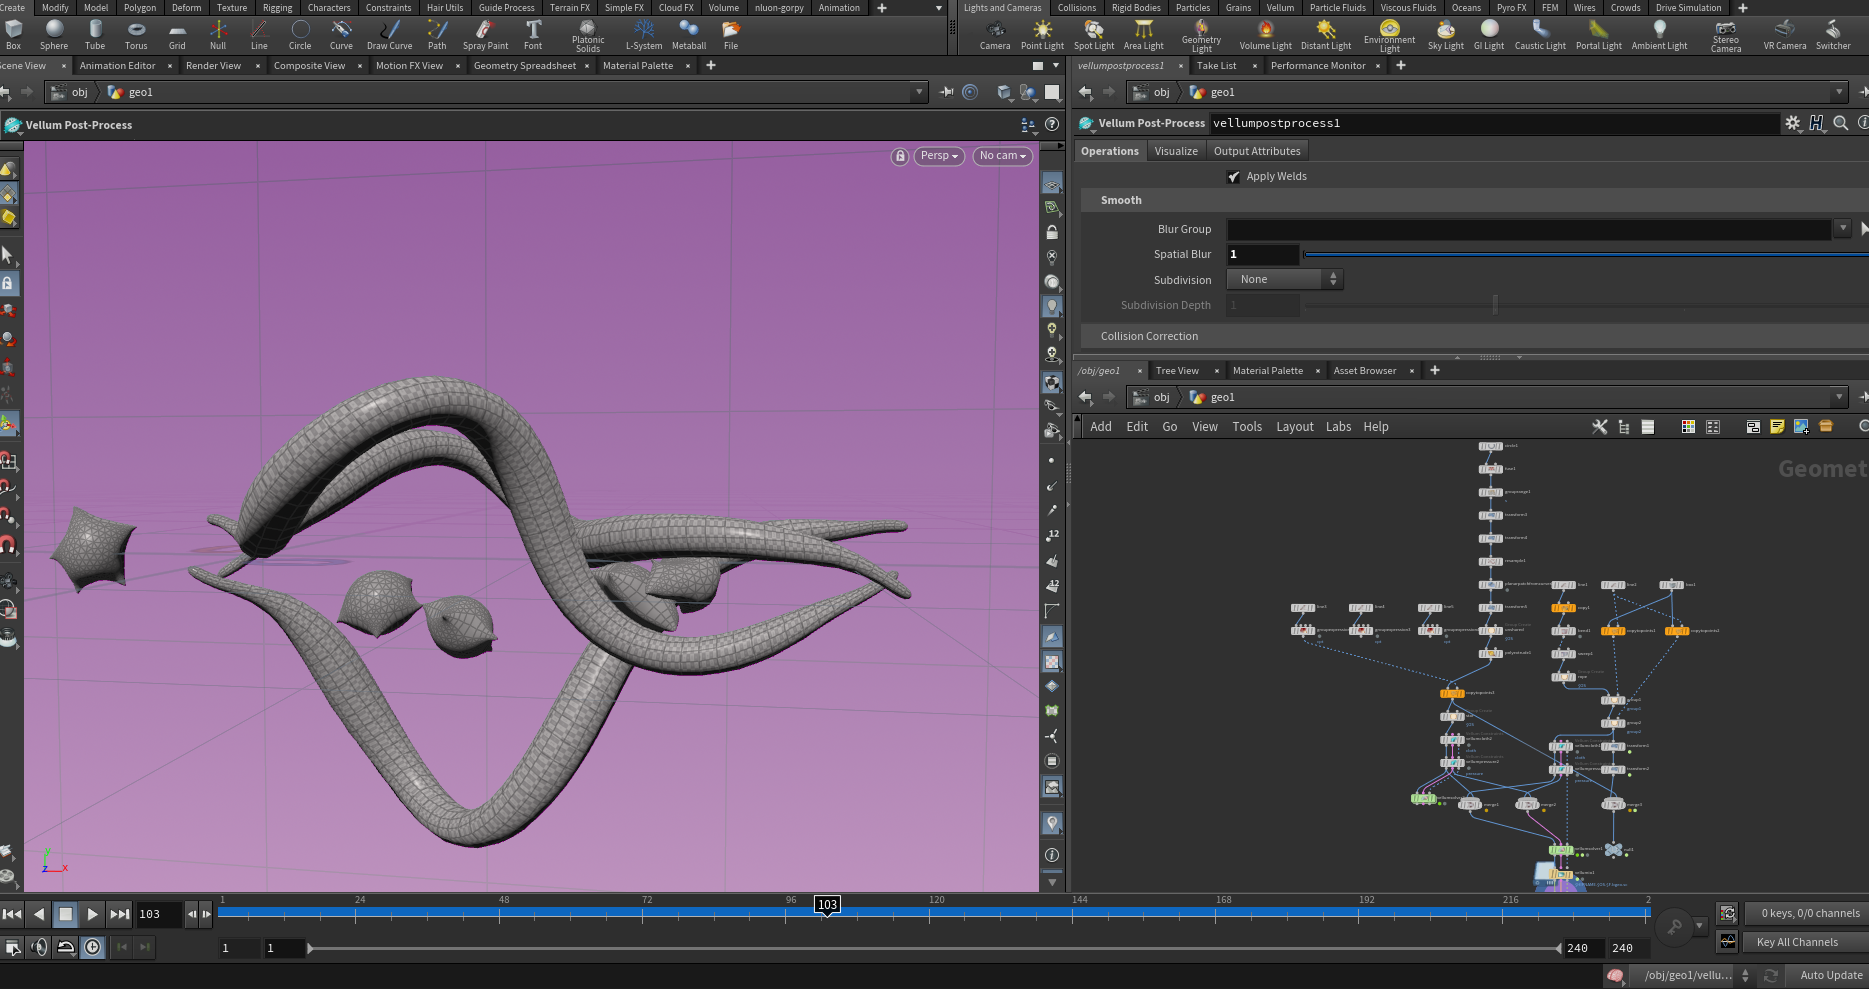Stop playback
The width and height of the screenshot is (1869, 989).
tap(65, 914)
